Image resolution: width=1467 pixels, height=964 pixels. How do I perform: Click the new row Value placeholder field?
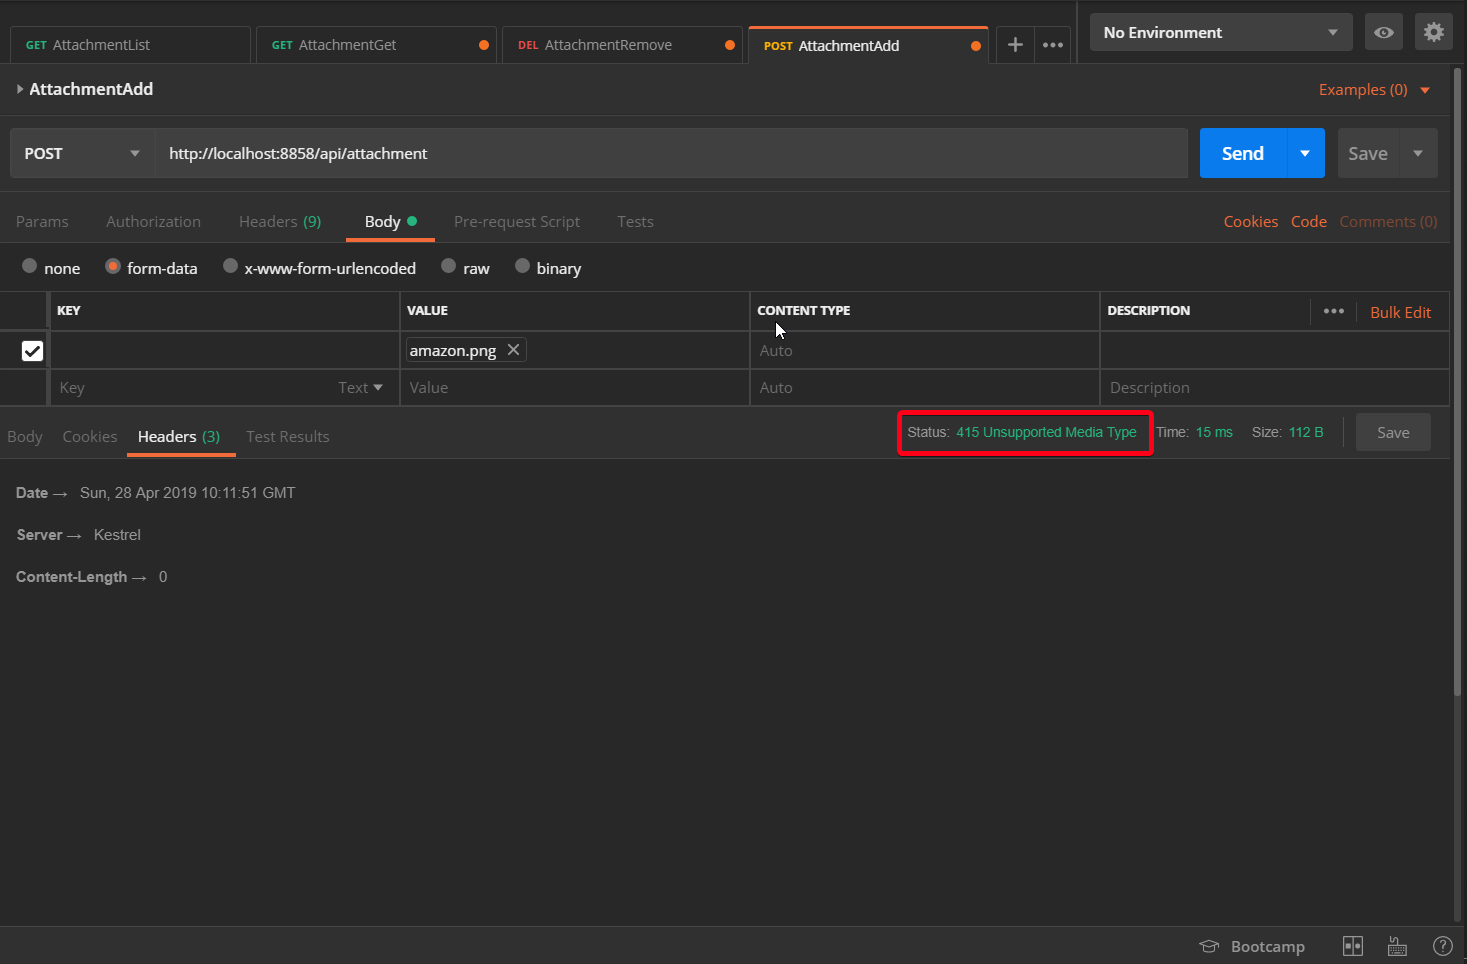tap(575, 388)
